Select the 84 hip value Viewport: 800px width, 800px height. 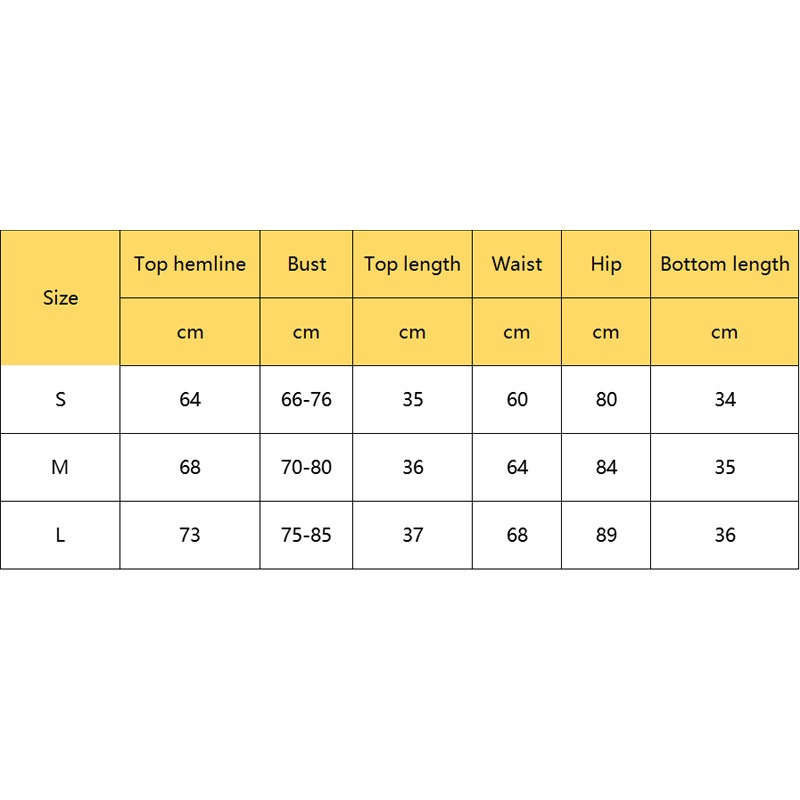606,467
